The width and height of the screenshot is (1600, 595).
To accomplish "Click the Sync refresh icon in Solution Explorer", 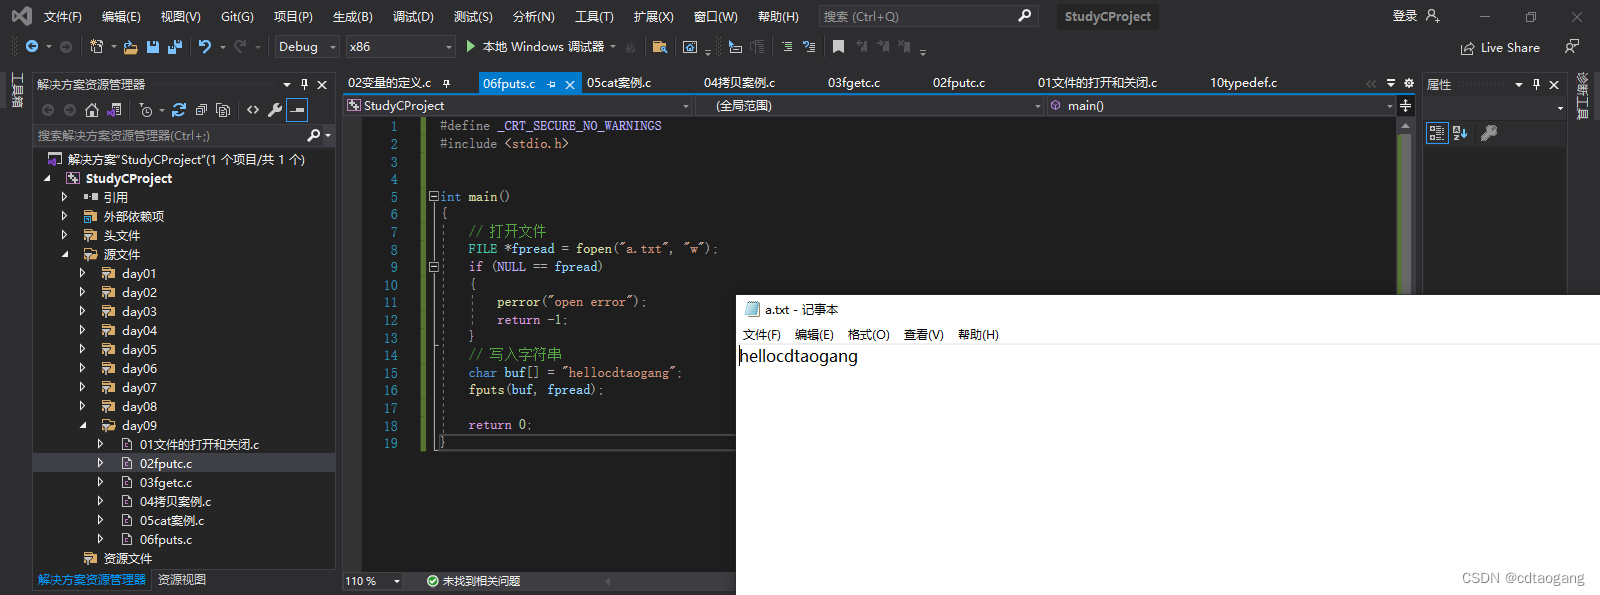I will [179, 110].
